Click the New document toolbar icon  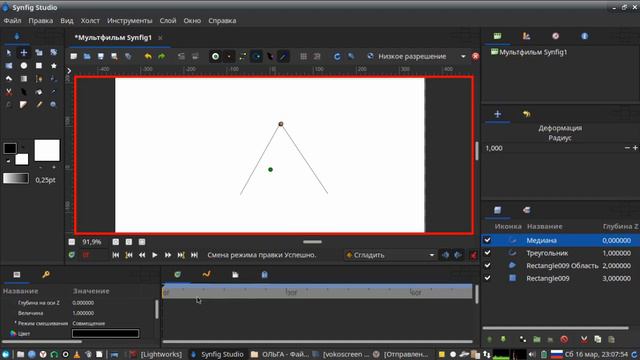coord(73,56)
